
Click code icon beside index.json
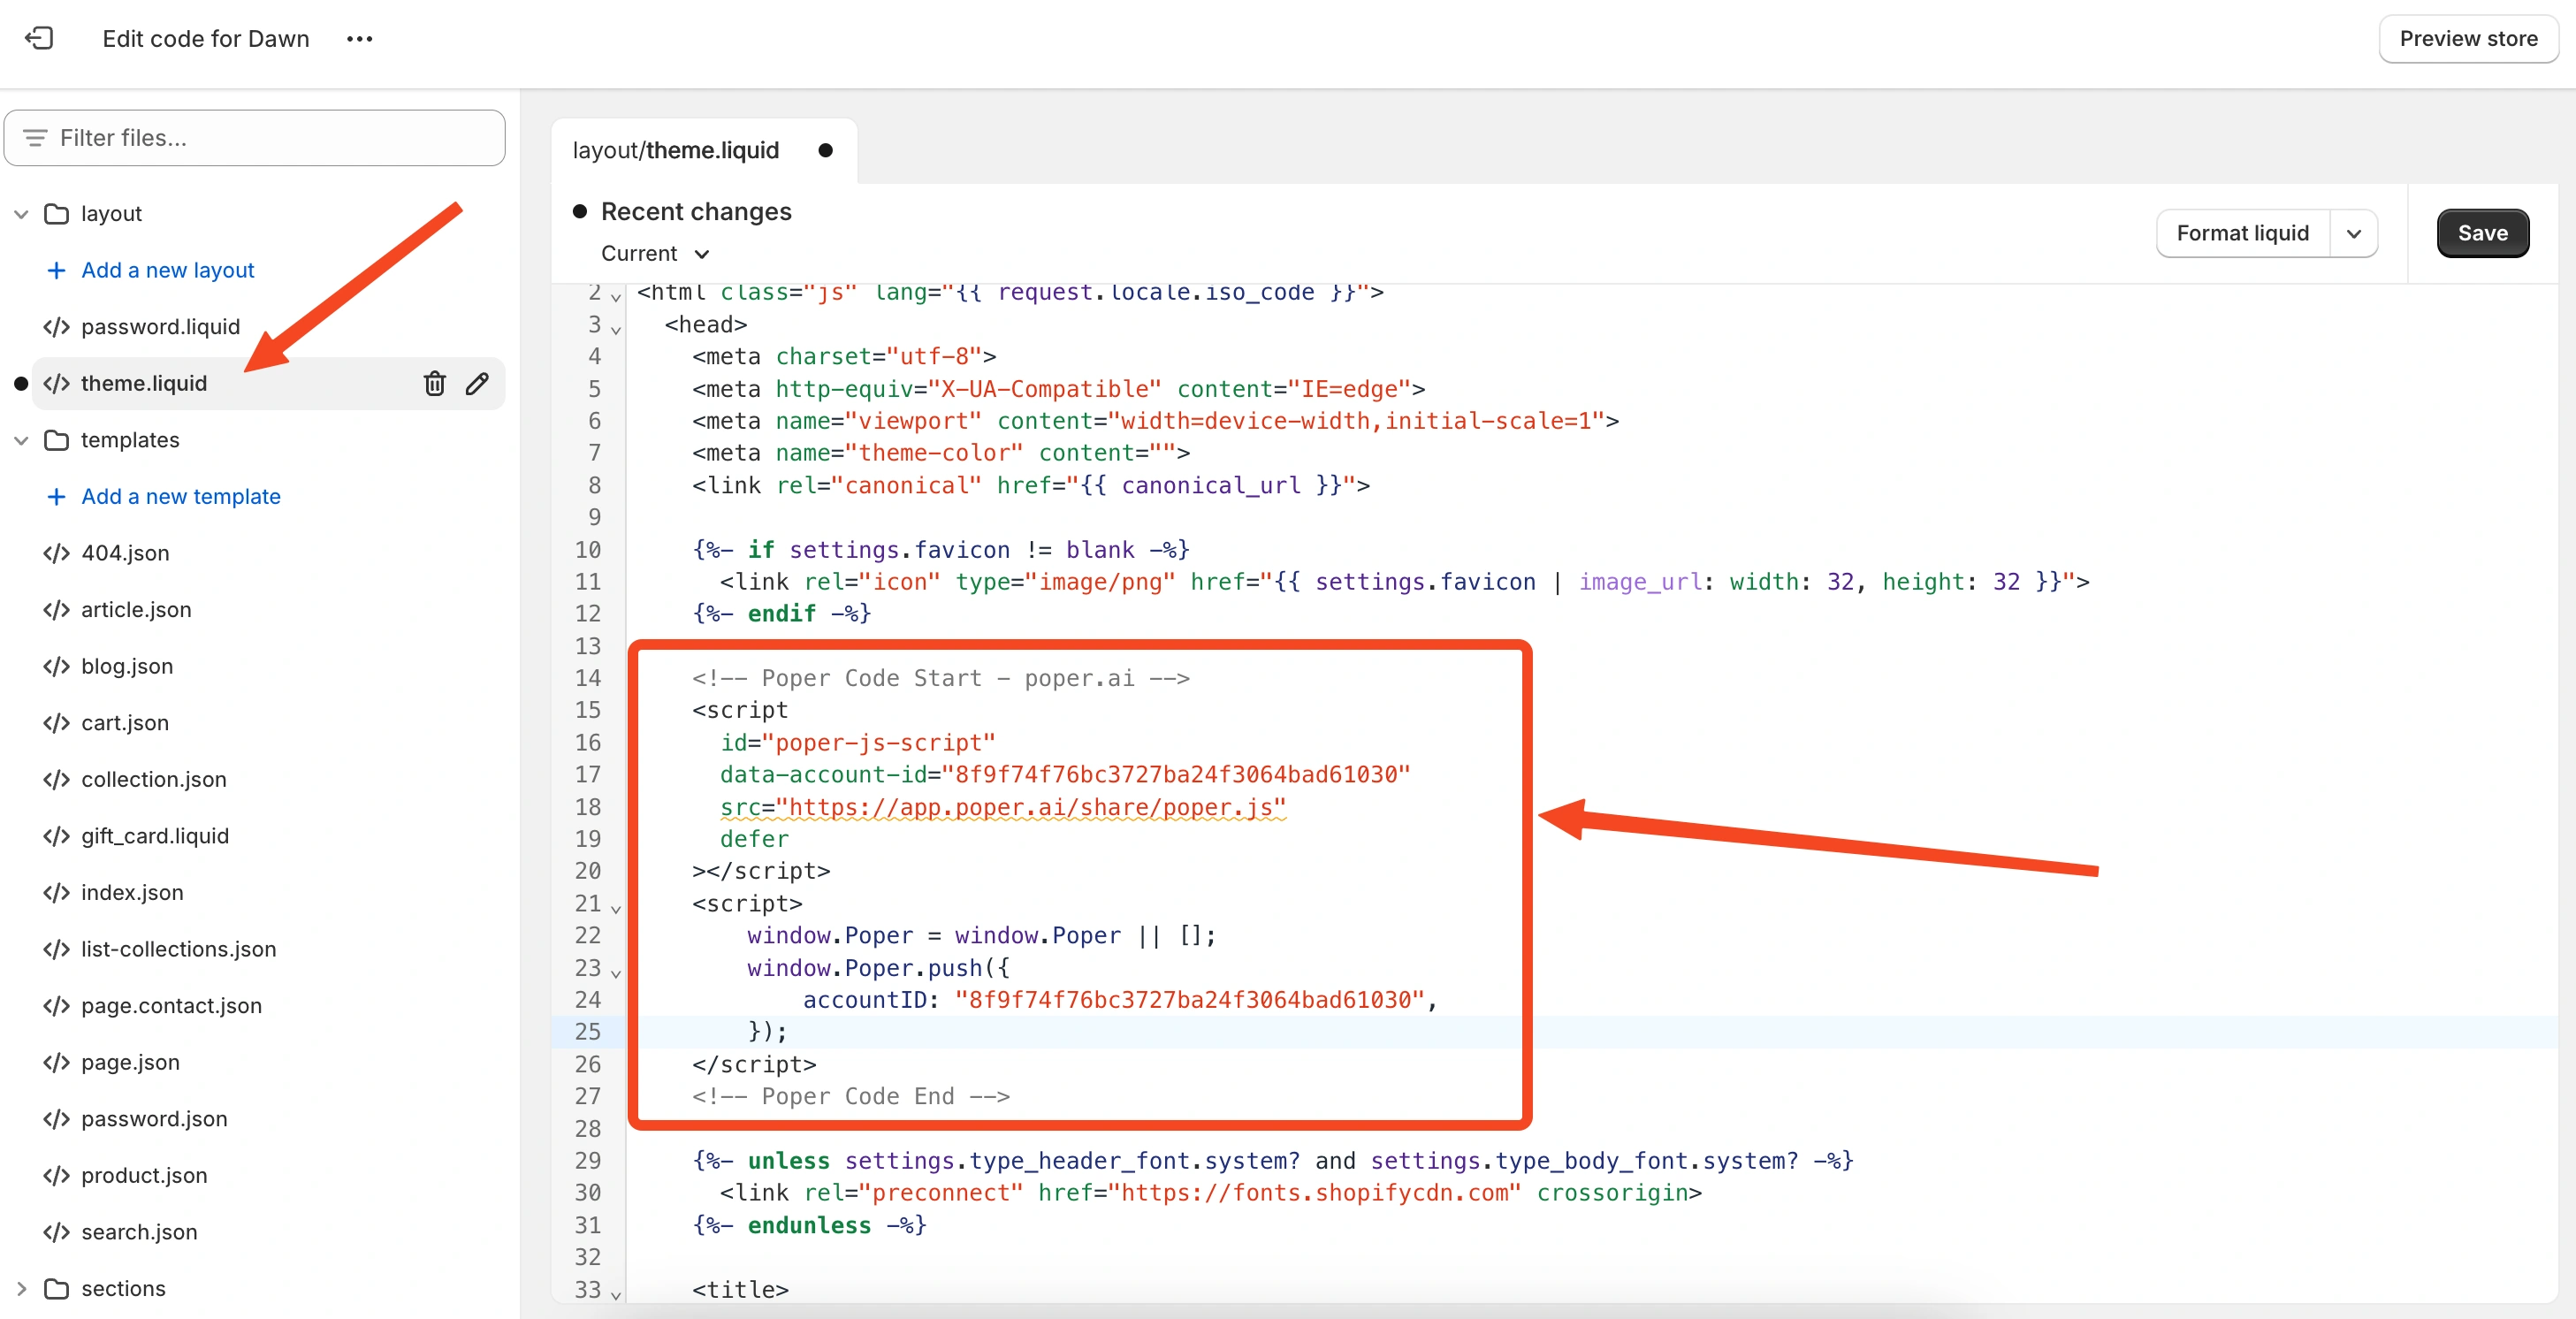[57, 892]
